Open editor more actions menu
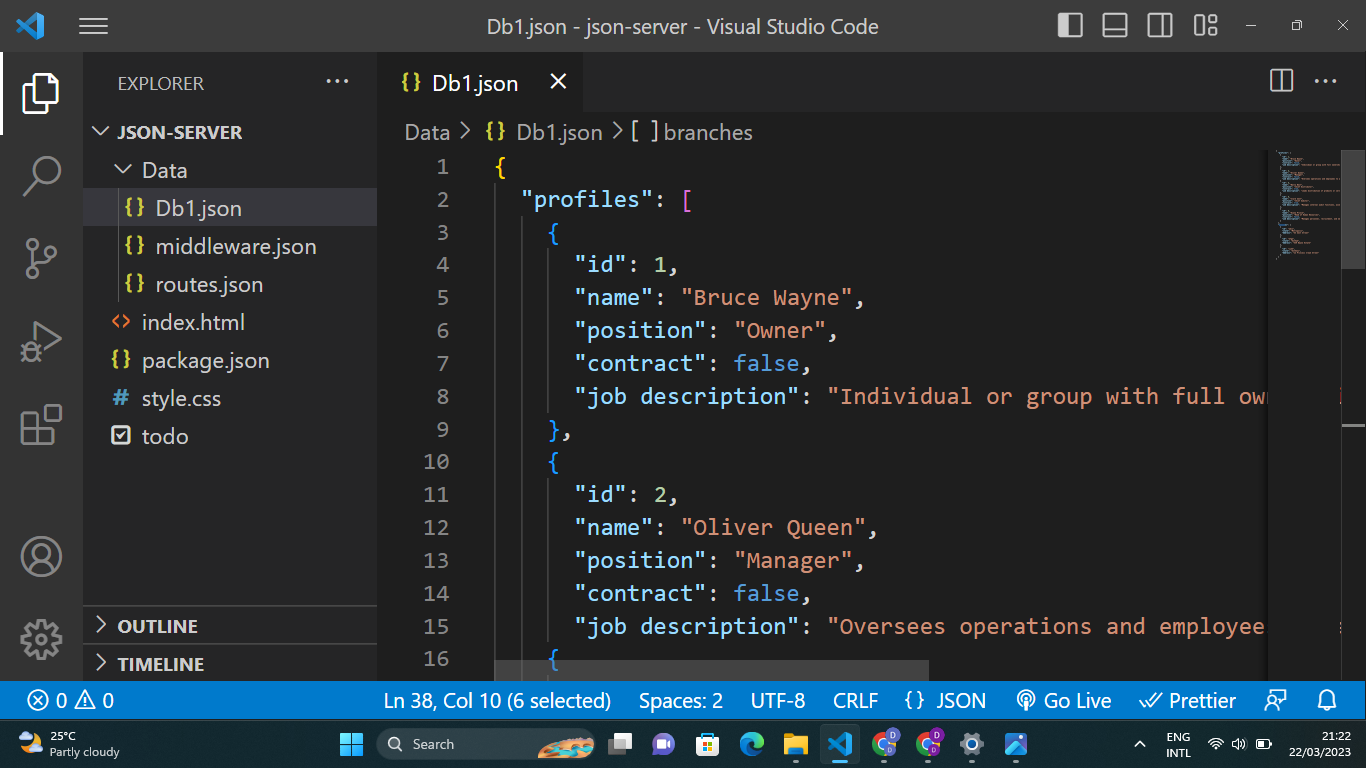The width and height of the screenshot is (1366, 768). pyautogui.click(x=1325, y=81)
